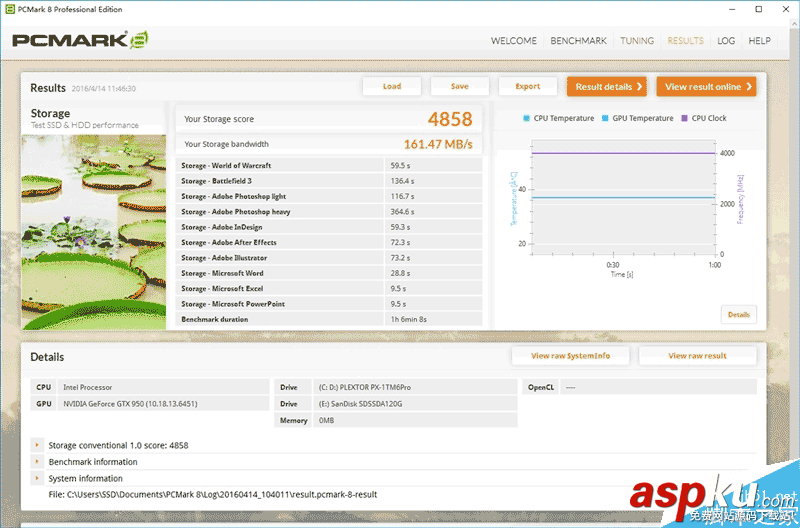Open Result details
The height and width of the screenshot is (528, 800).
[x=607, y=87]
